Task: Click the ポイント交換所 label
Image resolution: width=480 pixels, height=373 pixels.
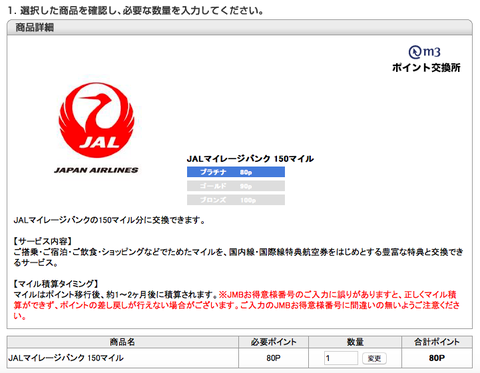Action: (426, 68)
